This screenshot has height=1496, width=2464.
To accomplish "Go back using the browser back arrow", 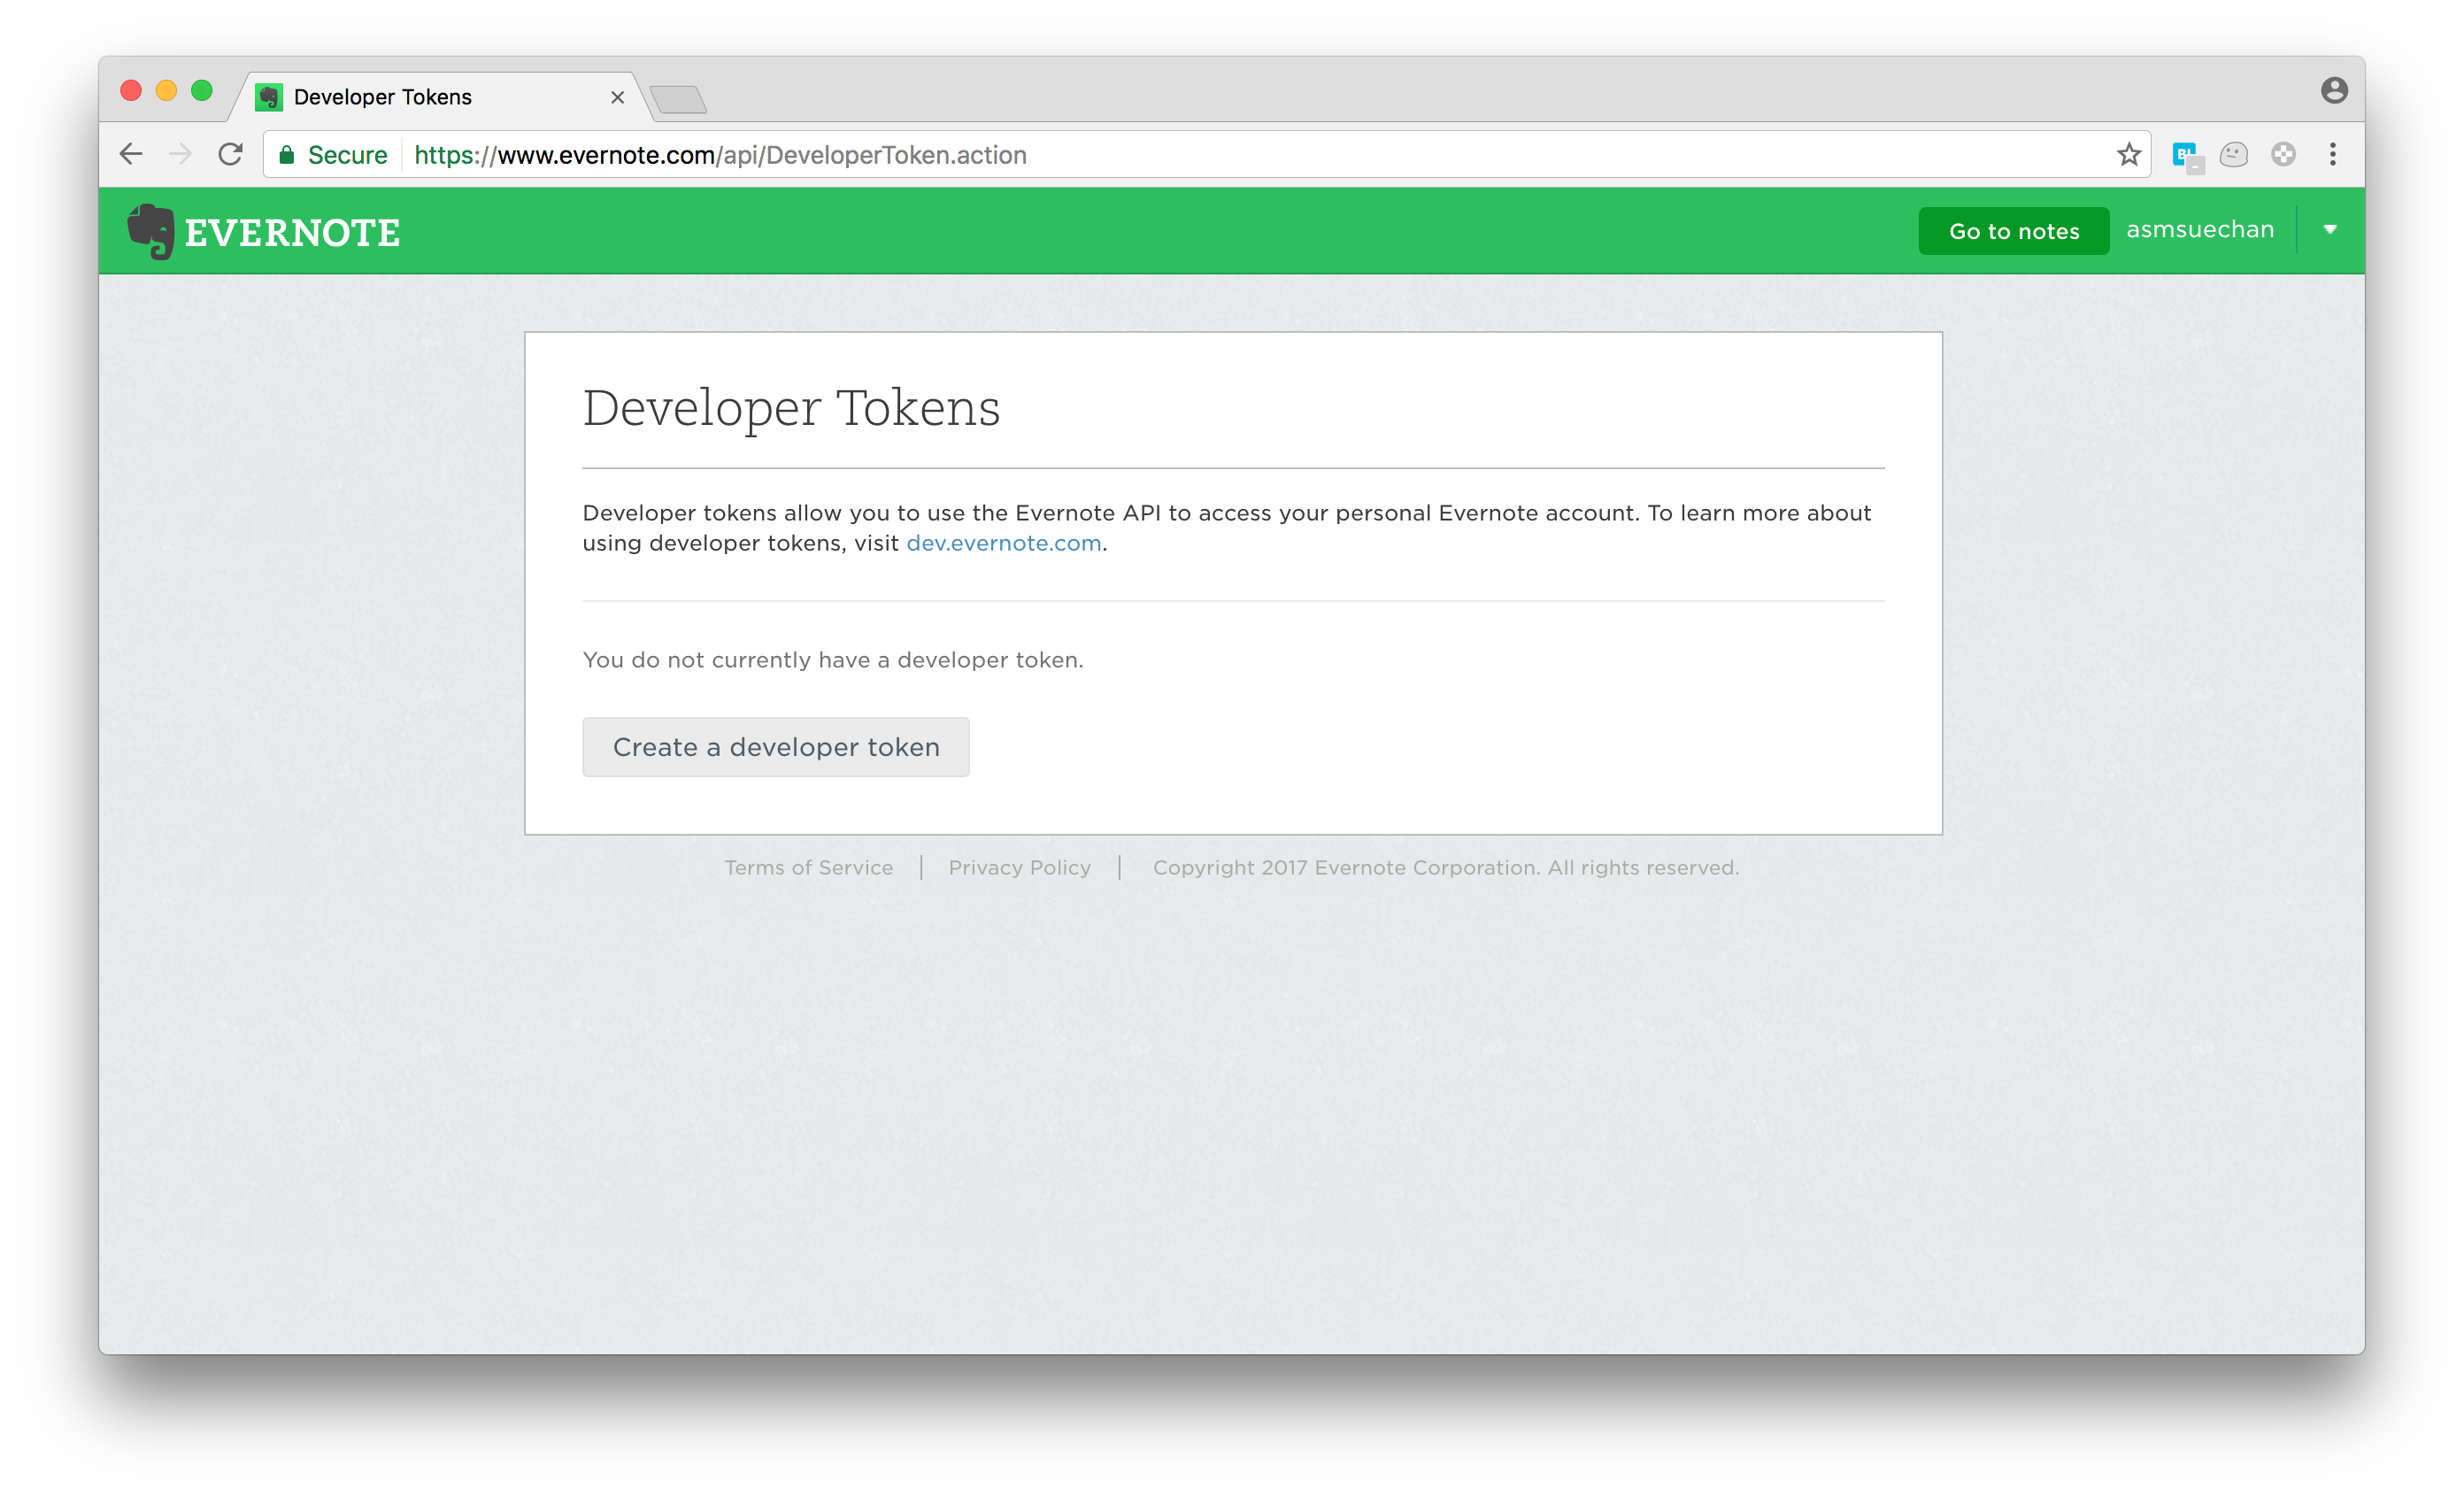I will [x=131, y=155].
